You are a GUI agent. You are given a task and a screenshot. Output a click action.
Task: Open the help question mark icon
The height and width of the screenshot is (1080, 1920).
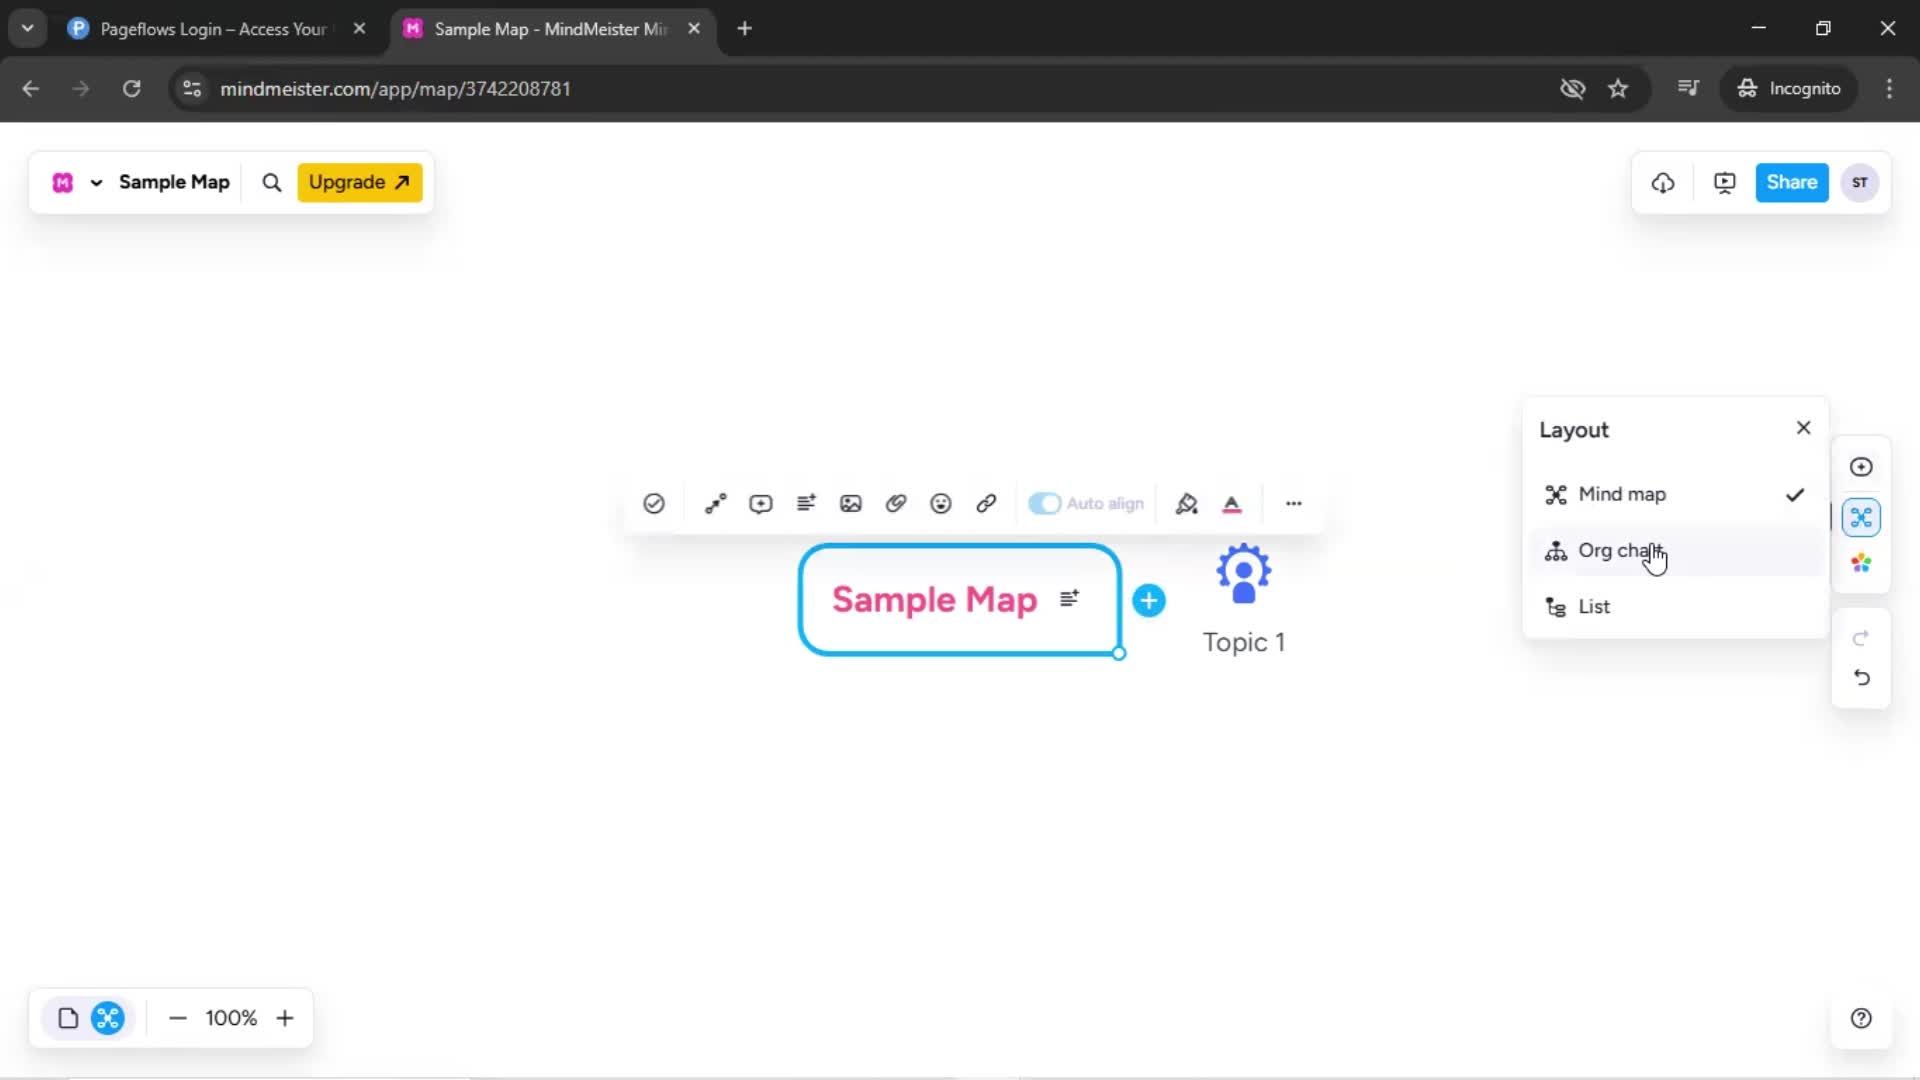tap(1861, 1018)
